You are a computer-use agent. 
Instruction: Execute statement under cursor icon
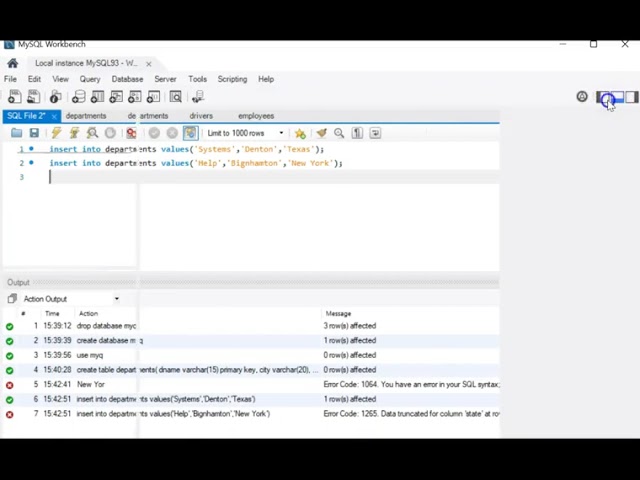click(x=74, y=133)
